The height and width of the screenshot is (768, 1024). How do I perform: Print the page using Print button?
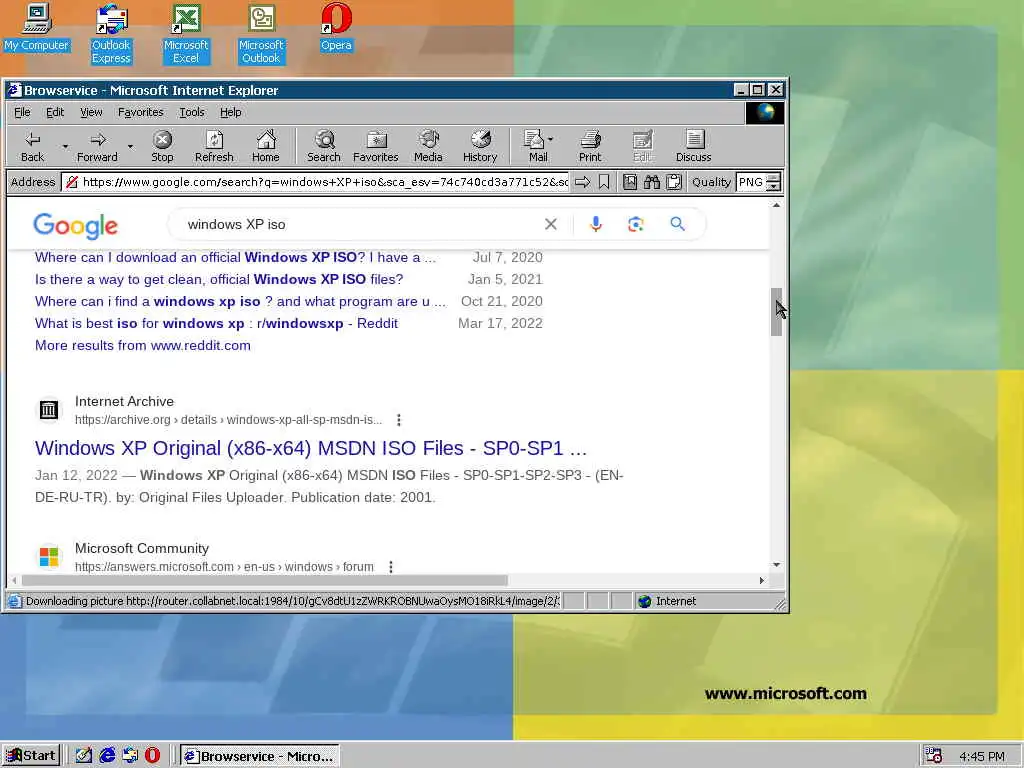coord(590,146)
